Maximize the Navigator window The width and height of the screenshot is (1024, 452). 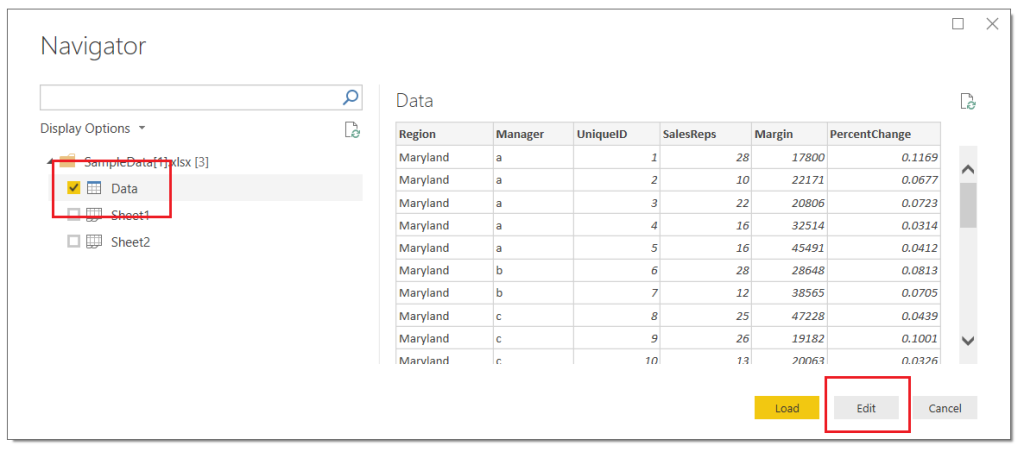(958, 24)
